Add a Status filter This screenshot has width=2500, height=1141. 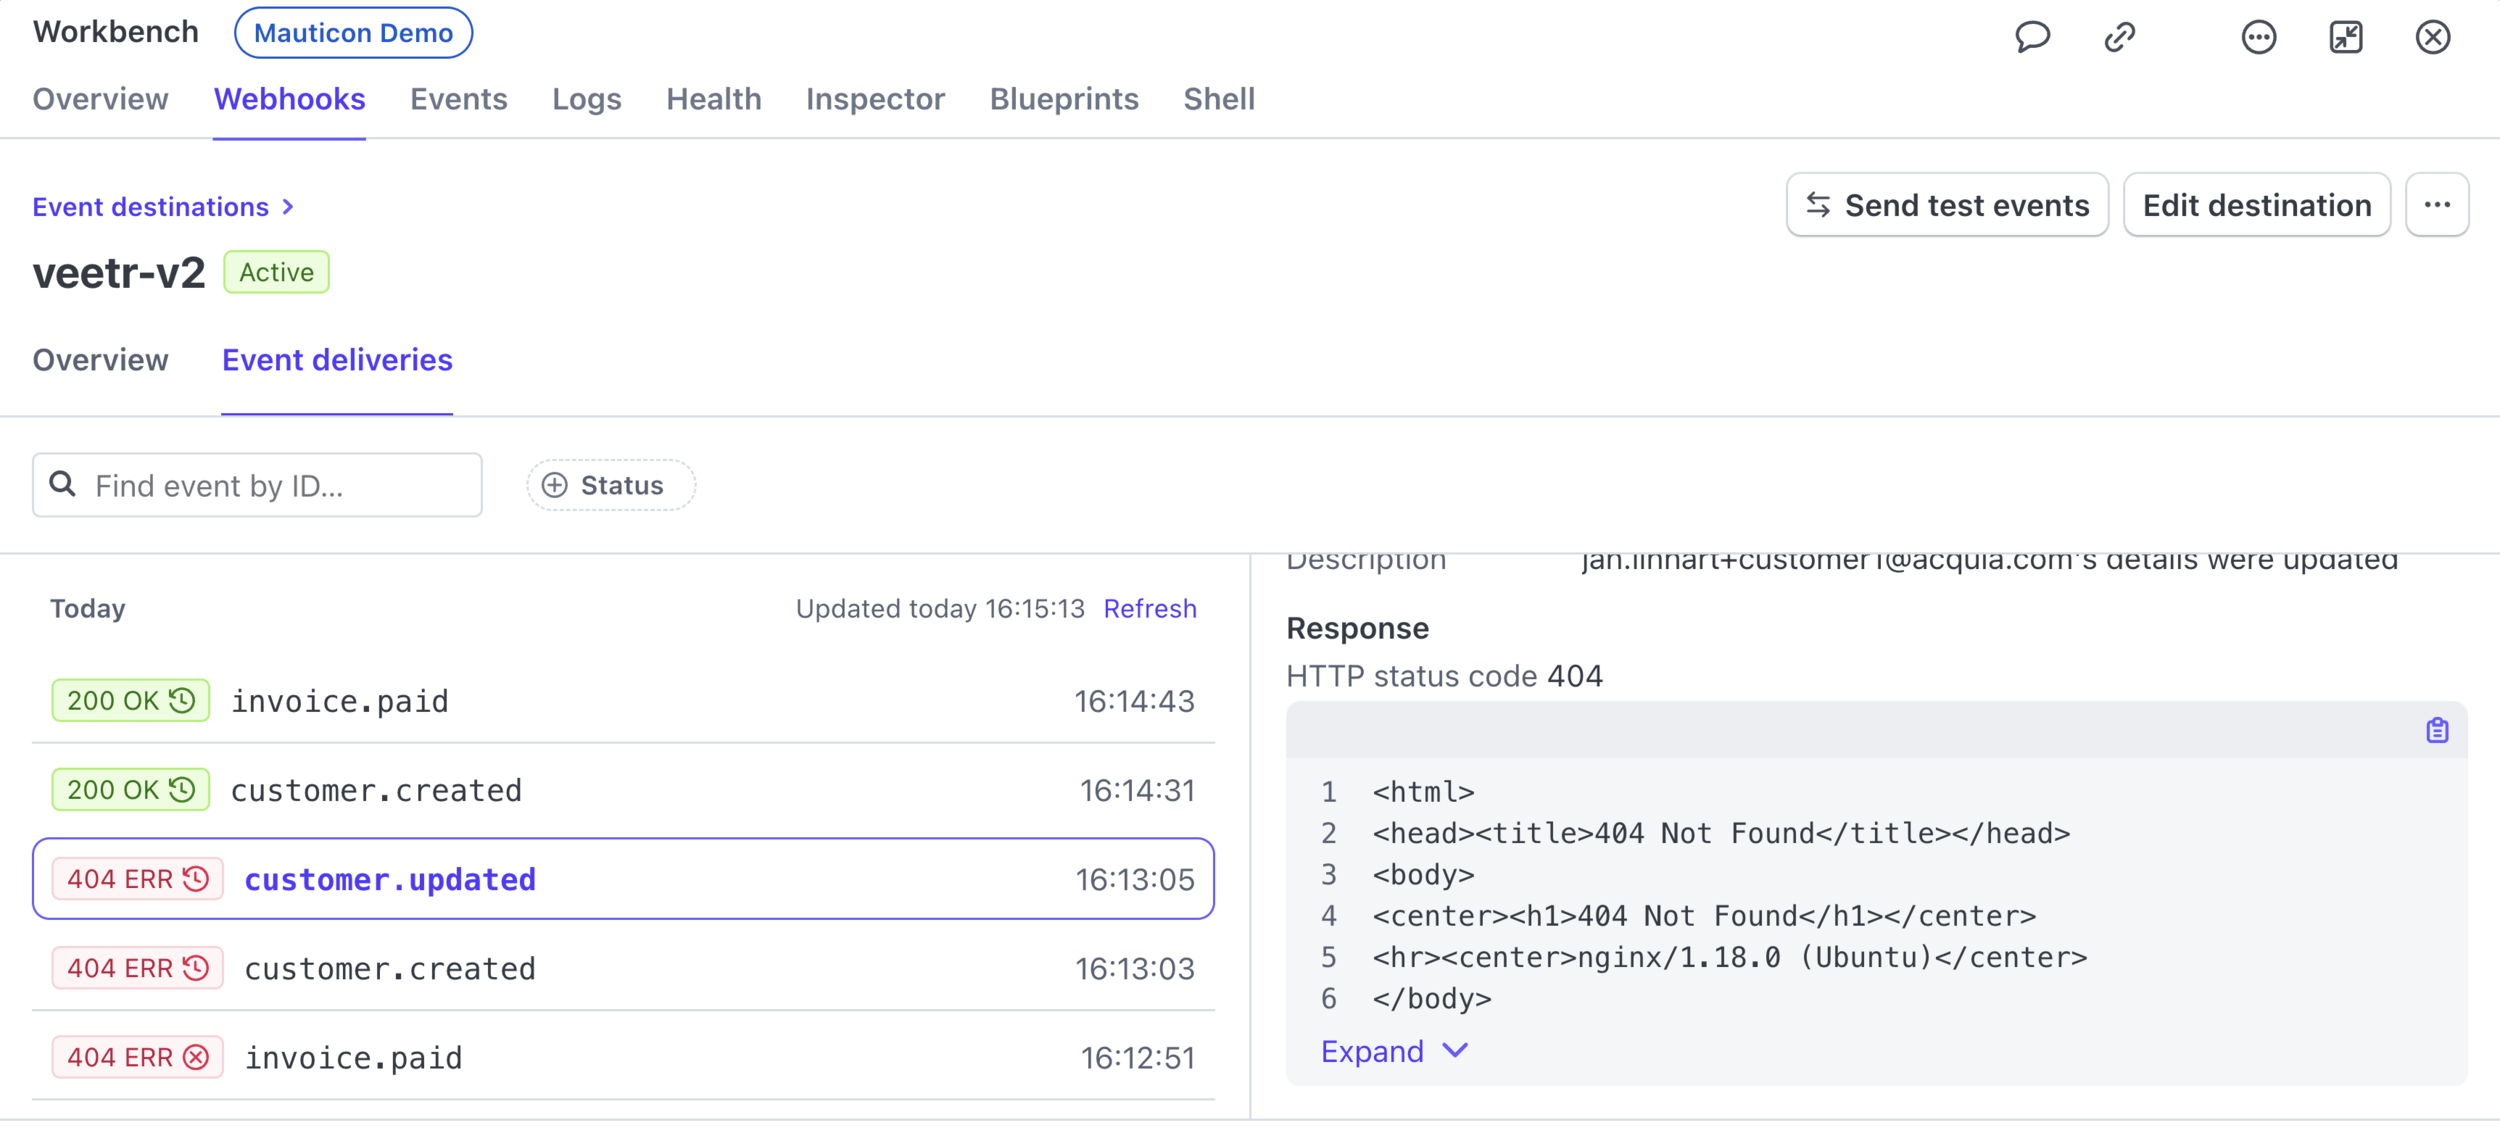[610, 485]
